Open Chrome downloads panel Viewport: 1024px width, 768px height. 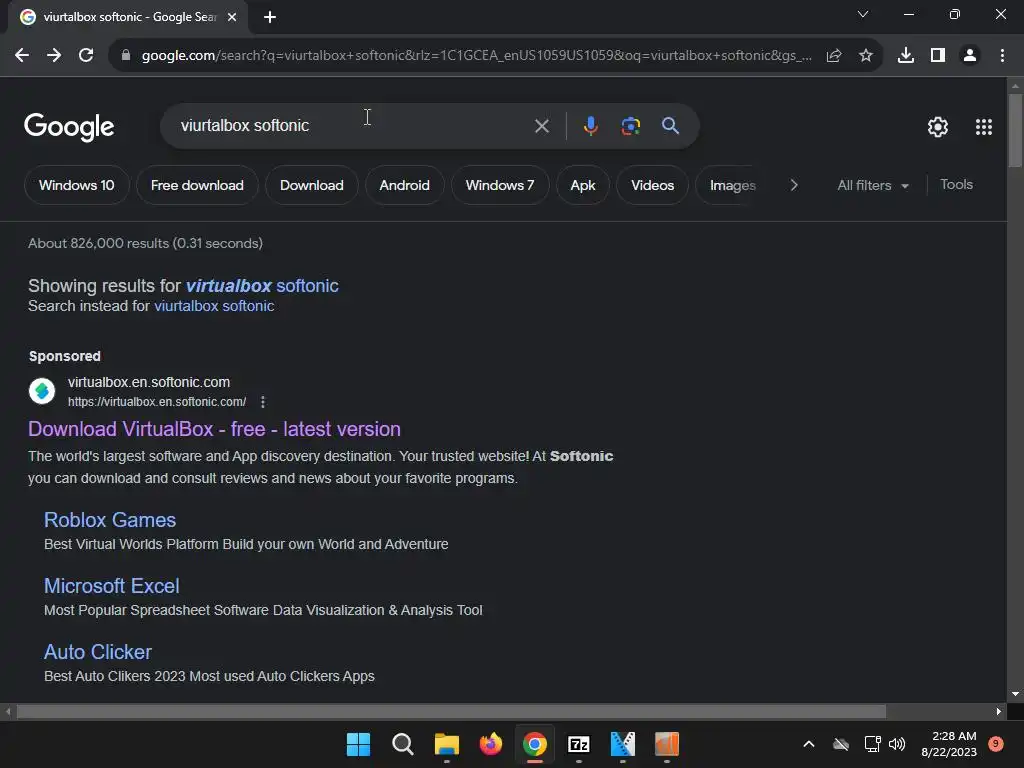(x=906, y=56)
